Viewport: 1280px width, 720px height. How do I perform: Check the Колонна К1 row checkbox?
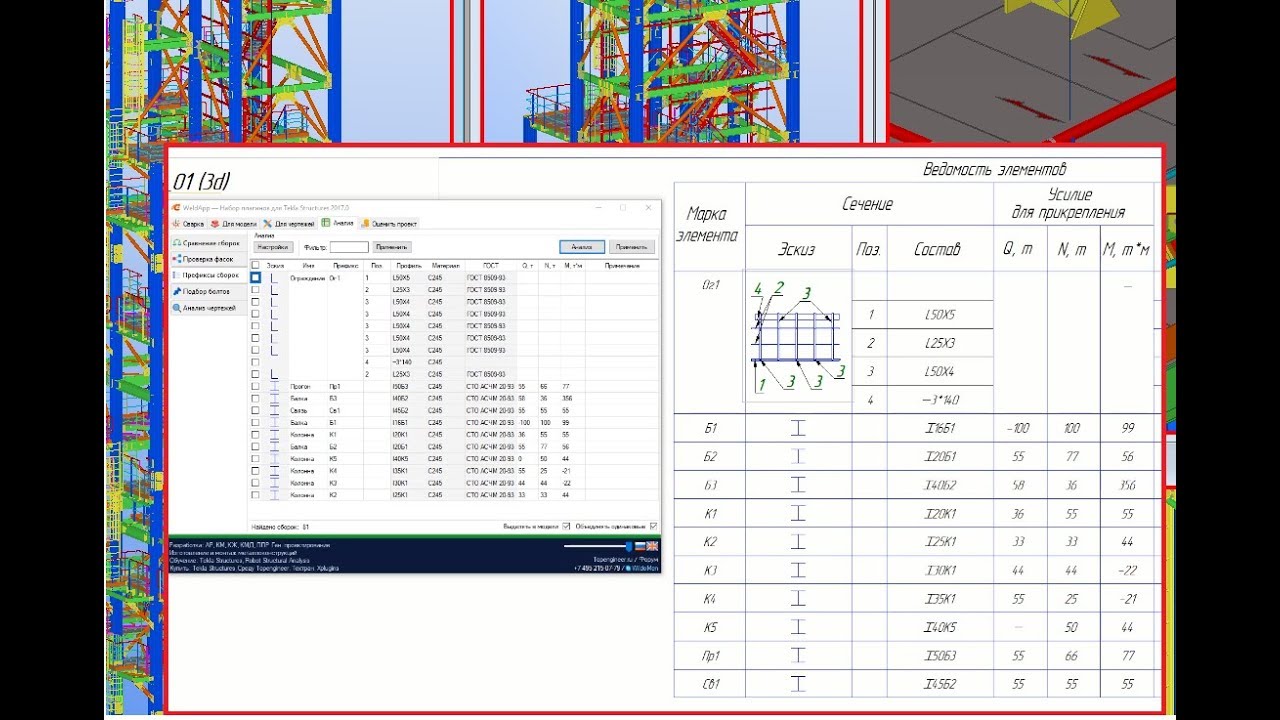click(255, 434)
